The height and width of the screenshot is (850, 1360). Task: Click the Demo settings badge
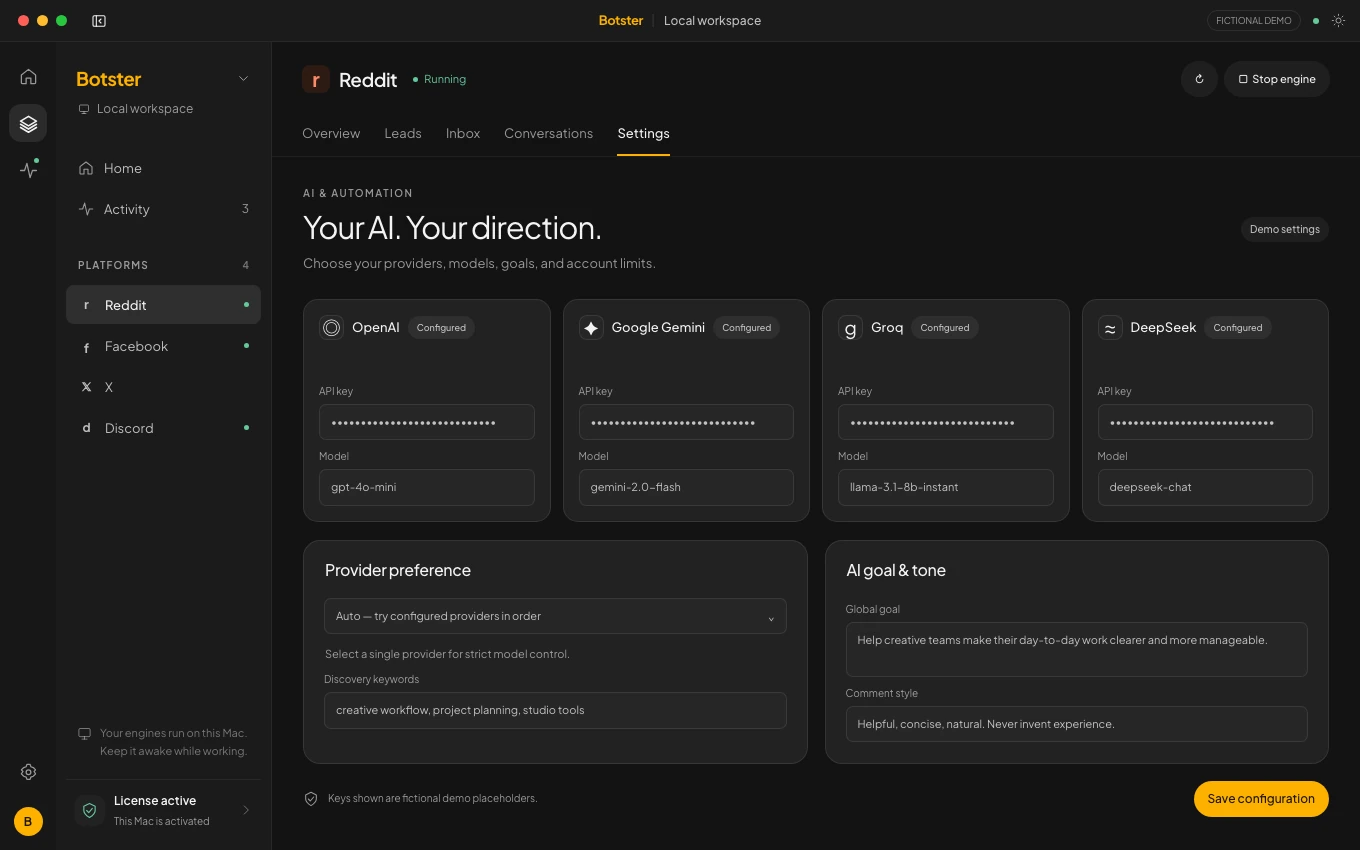[x=1285, y=229]
